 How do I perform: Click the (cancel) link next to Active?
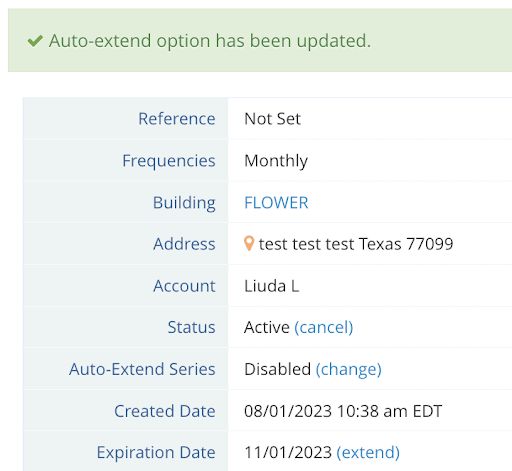(323, 327)
